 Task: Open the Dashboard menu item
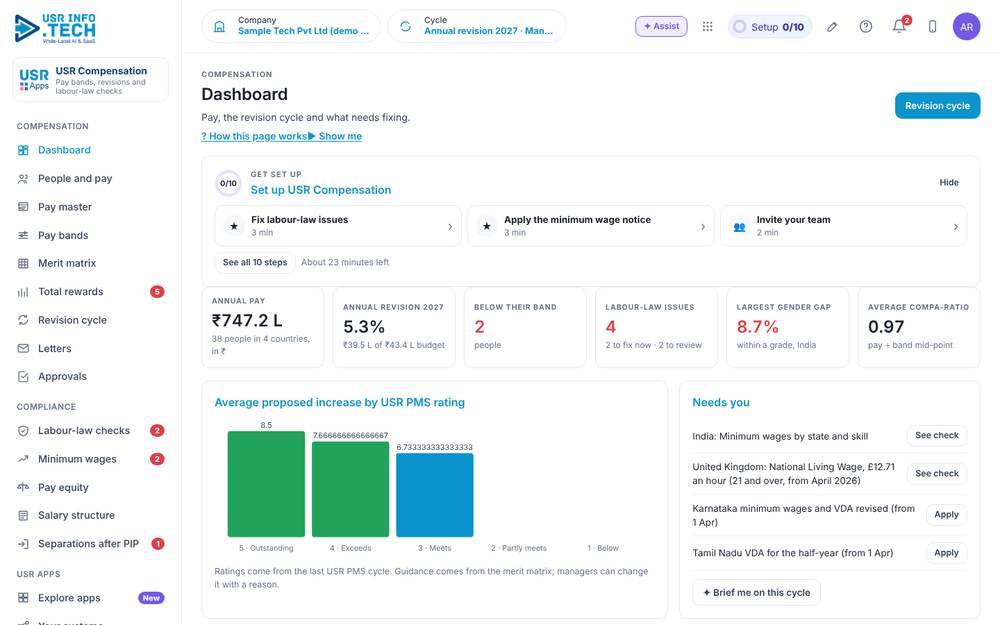91,150
